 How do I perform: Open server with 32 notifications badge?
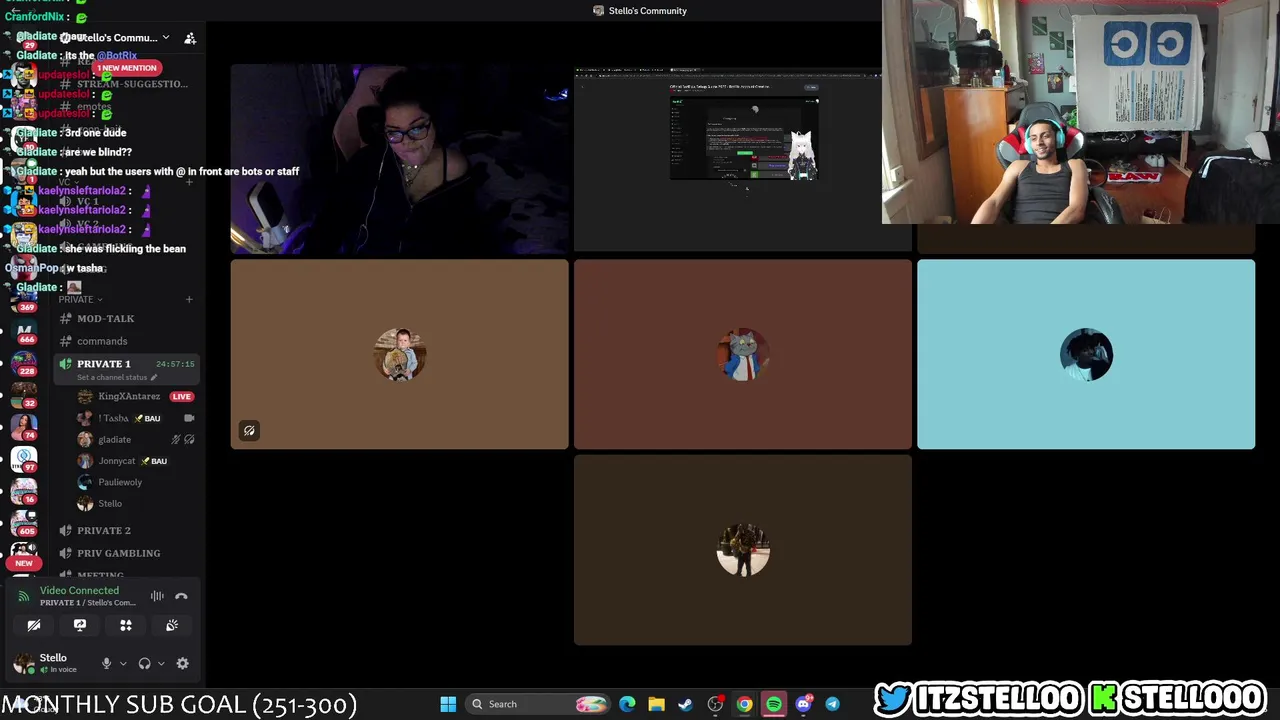pos(24,395)
